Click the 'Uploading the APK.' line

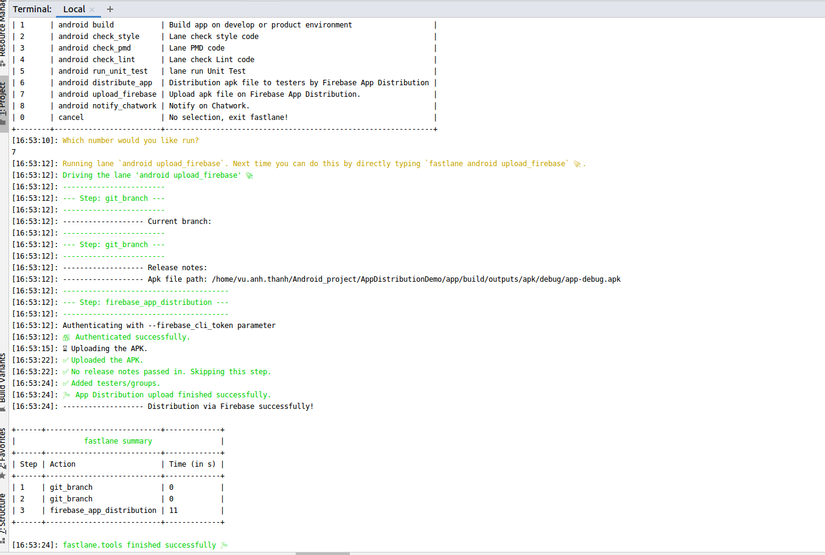pos(105,349)
